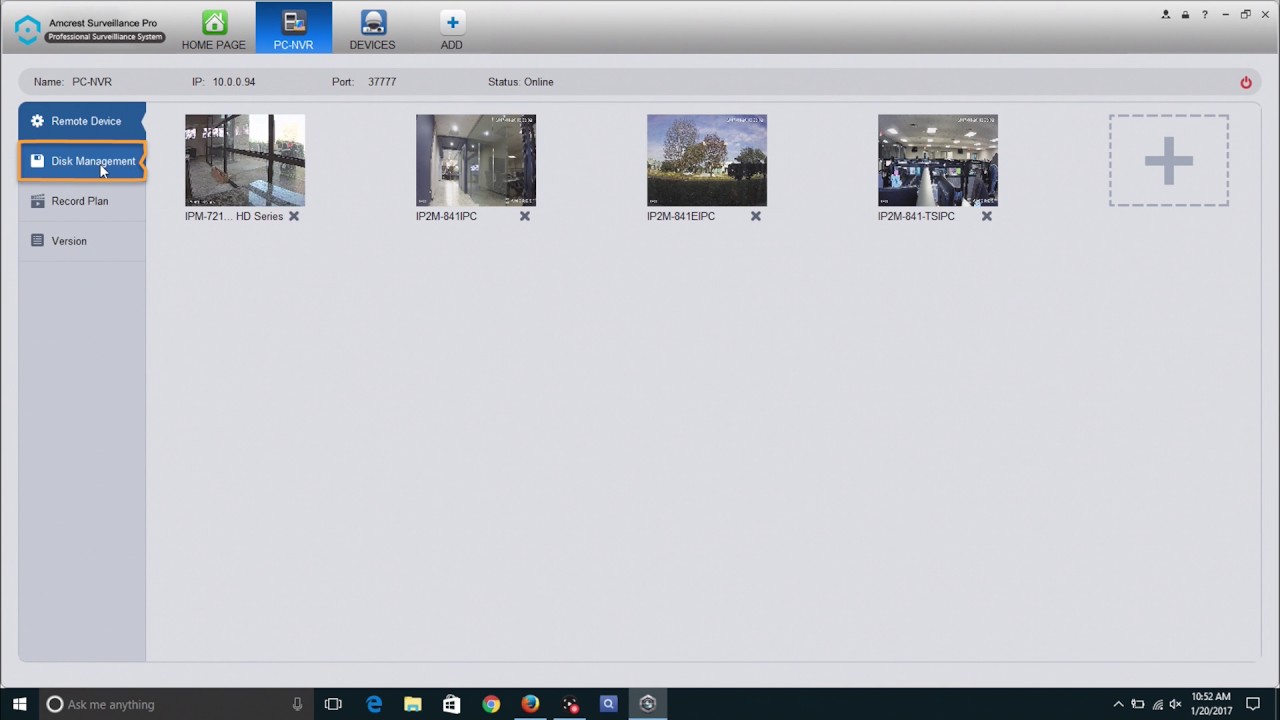Open the Windows Store from the taskbar
Screen dimensions: 1280x720
(452, 704)
